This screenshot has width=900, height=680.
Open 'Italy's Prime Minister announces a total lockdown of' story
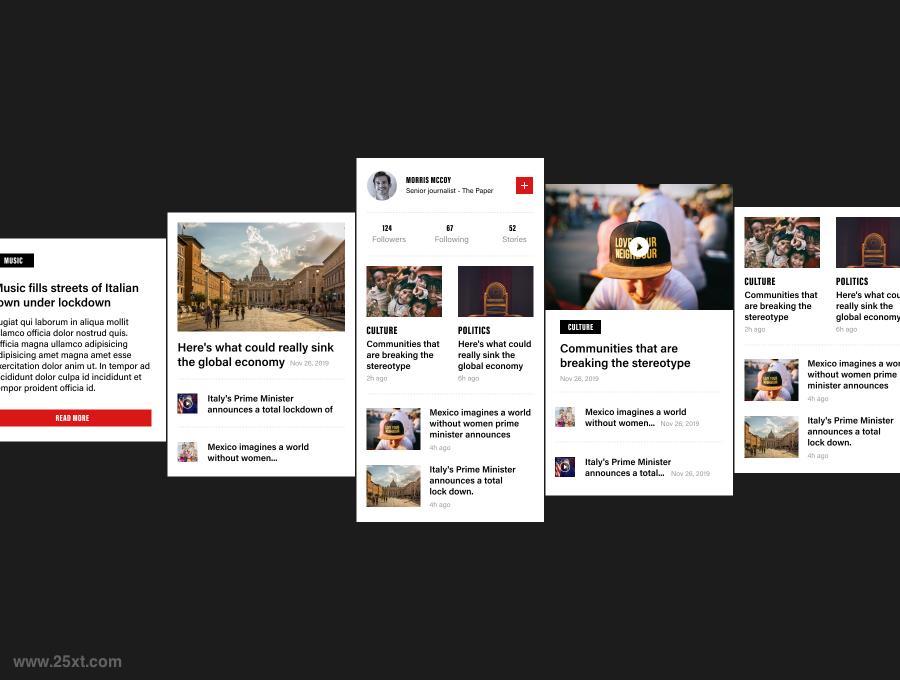pyautogui.click(x=270, y=404)
